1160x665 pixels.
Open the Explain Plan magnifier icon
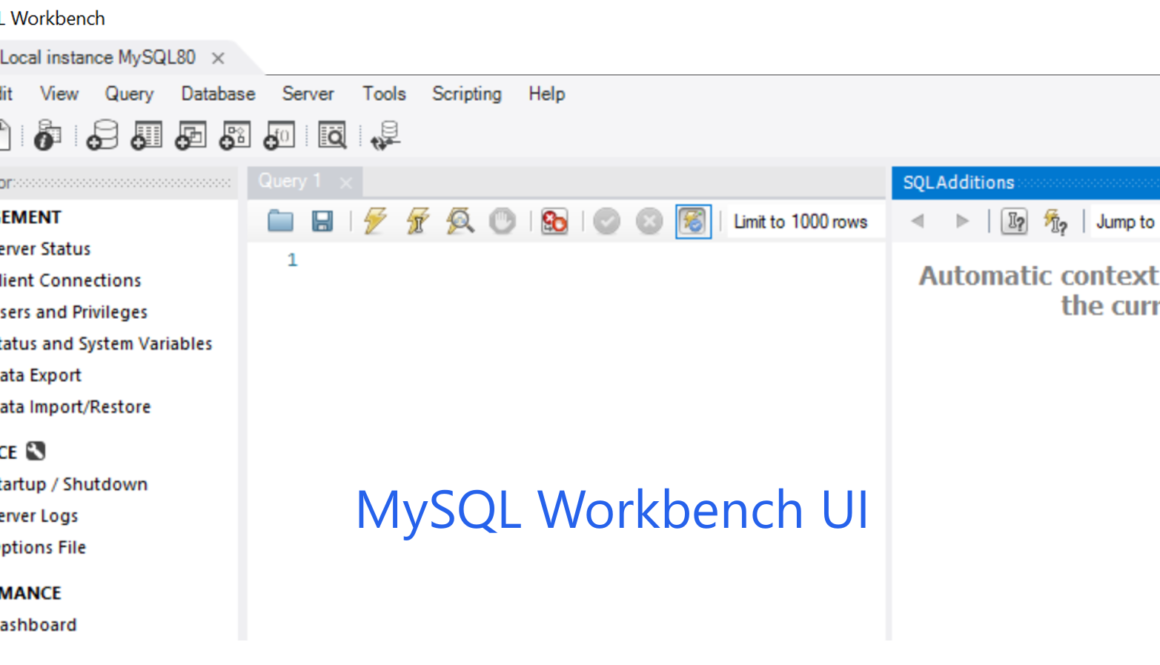[x=459, y=221]
